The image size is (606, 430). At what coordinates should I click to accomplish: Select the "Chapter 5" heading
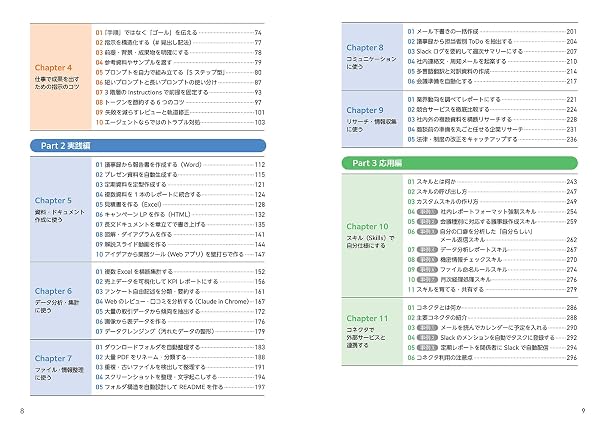pyautogui.click(x=53, y=201)
